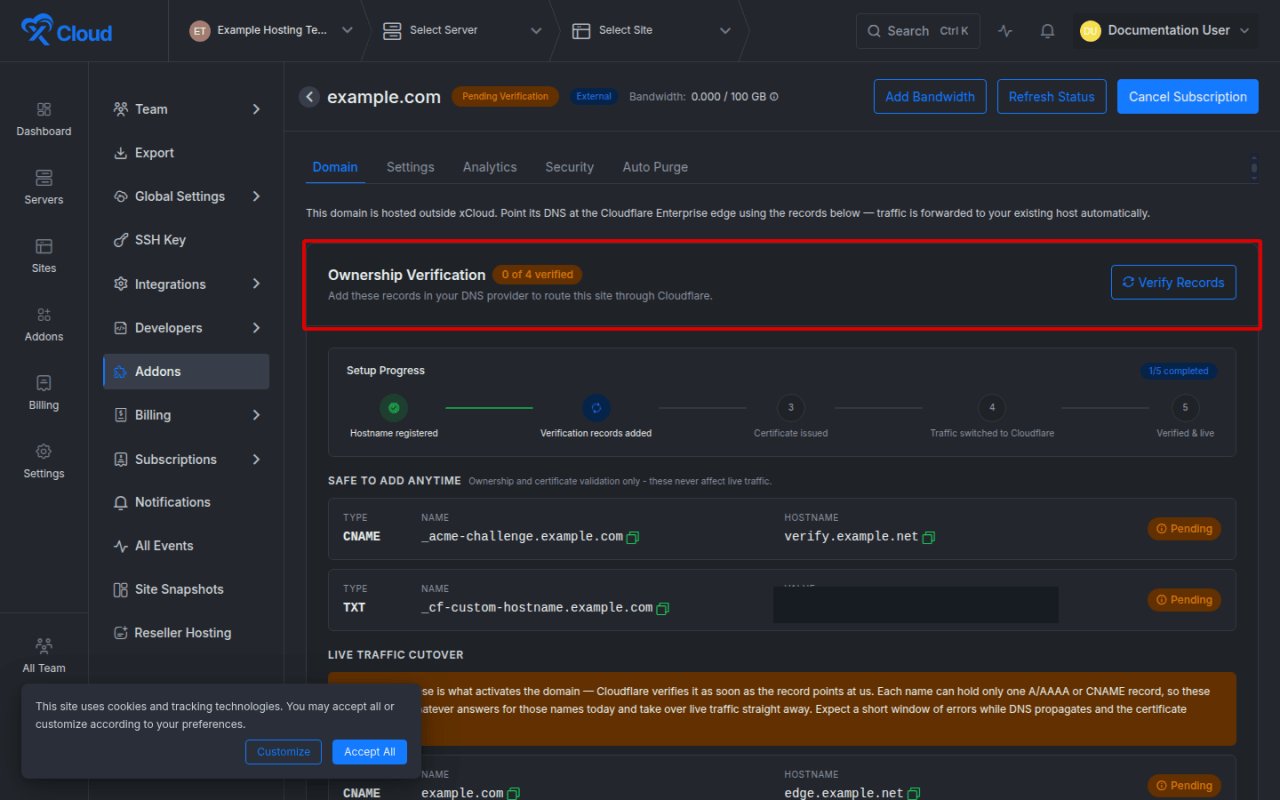Open the Documentation User account menu

coord(1165,31)
